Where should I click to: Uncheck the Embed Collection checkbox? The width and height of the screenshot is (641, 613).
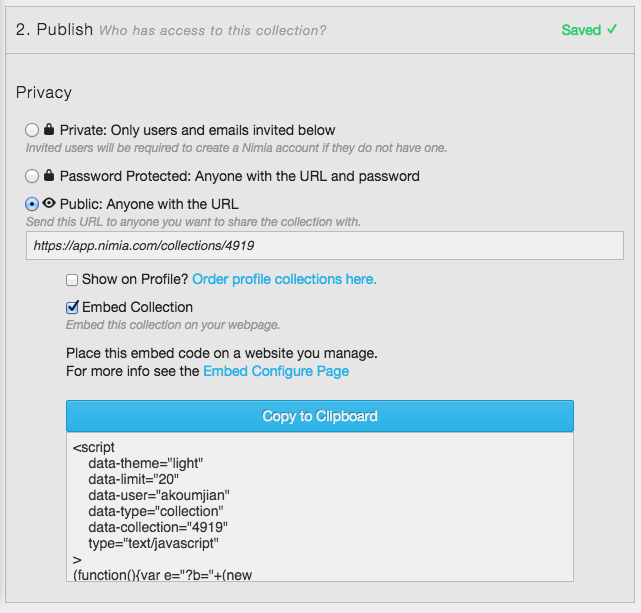(x=72, y=307)
